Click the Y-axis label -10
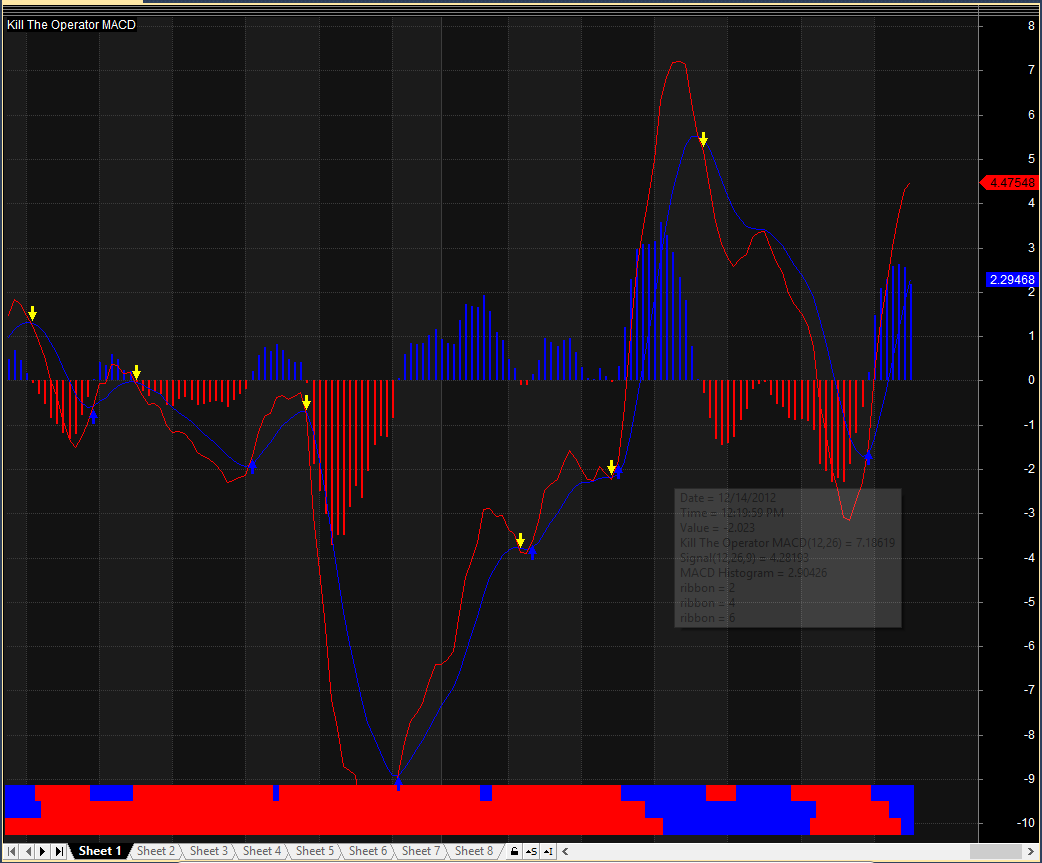1042x863 pixels. coord(1027,823)
